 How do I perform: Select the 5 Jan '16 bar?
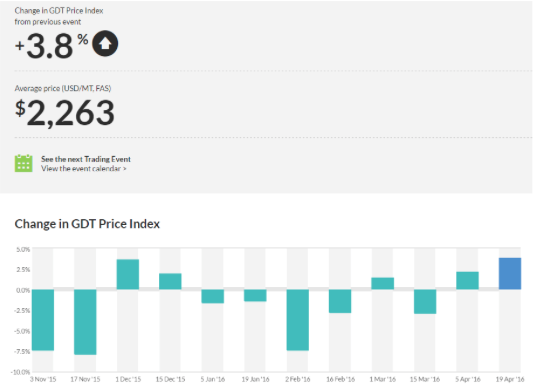pyautogui.click(x=213, y=296)
